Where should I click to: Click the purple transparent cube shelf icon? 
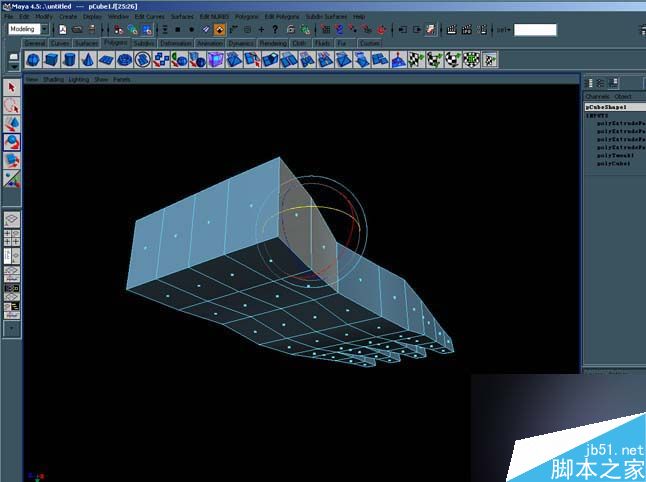pyautogui.click(x=215, y=60)
